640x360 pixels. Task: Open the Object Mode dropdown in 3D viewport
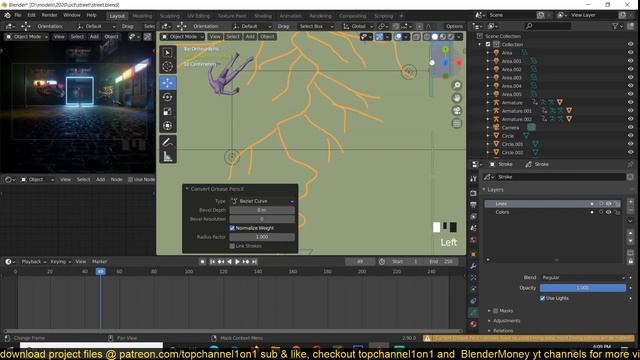(182, 37)
